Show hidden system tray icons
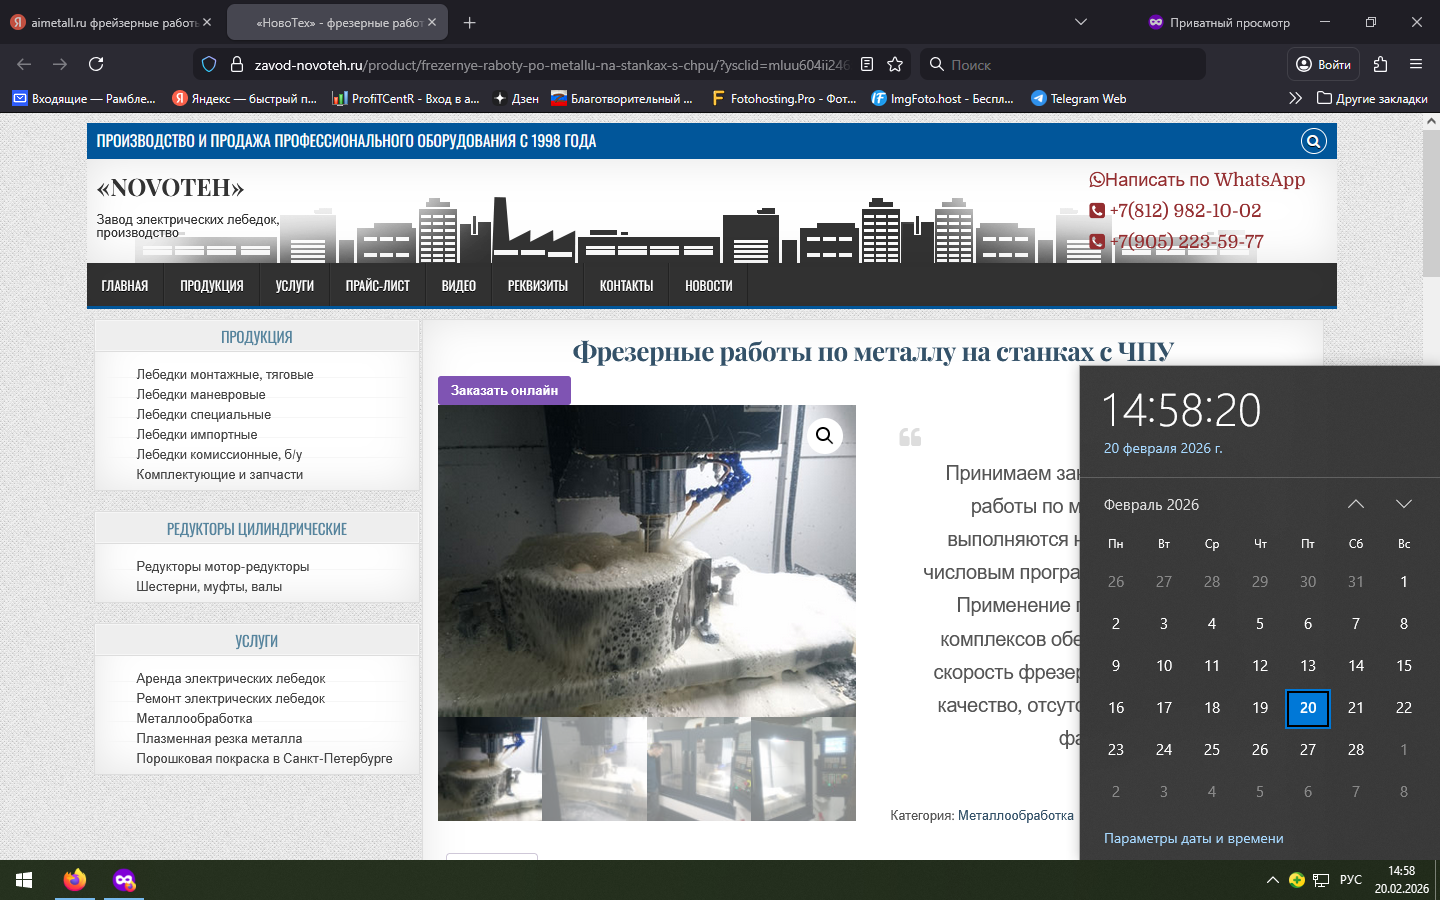1440x900 pixels. click(x=1272, y=880)
